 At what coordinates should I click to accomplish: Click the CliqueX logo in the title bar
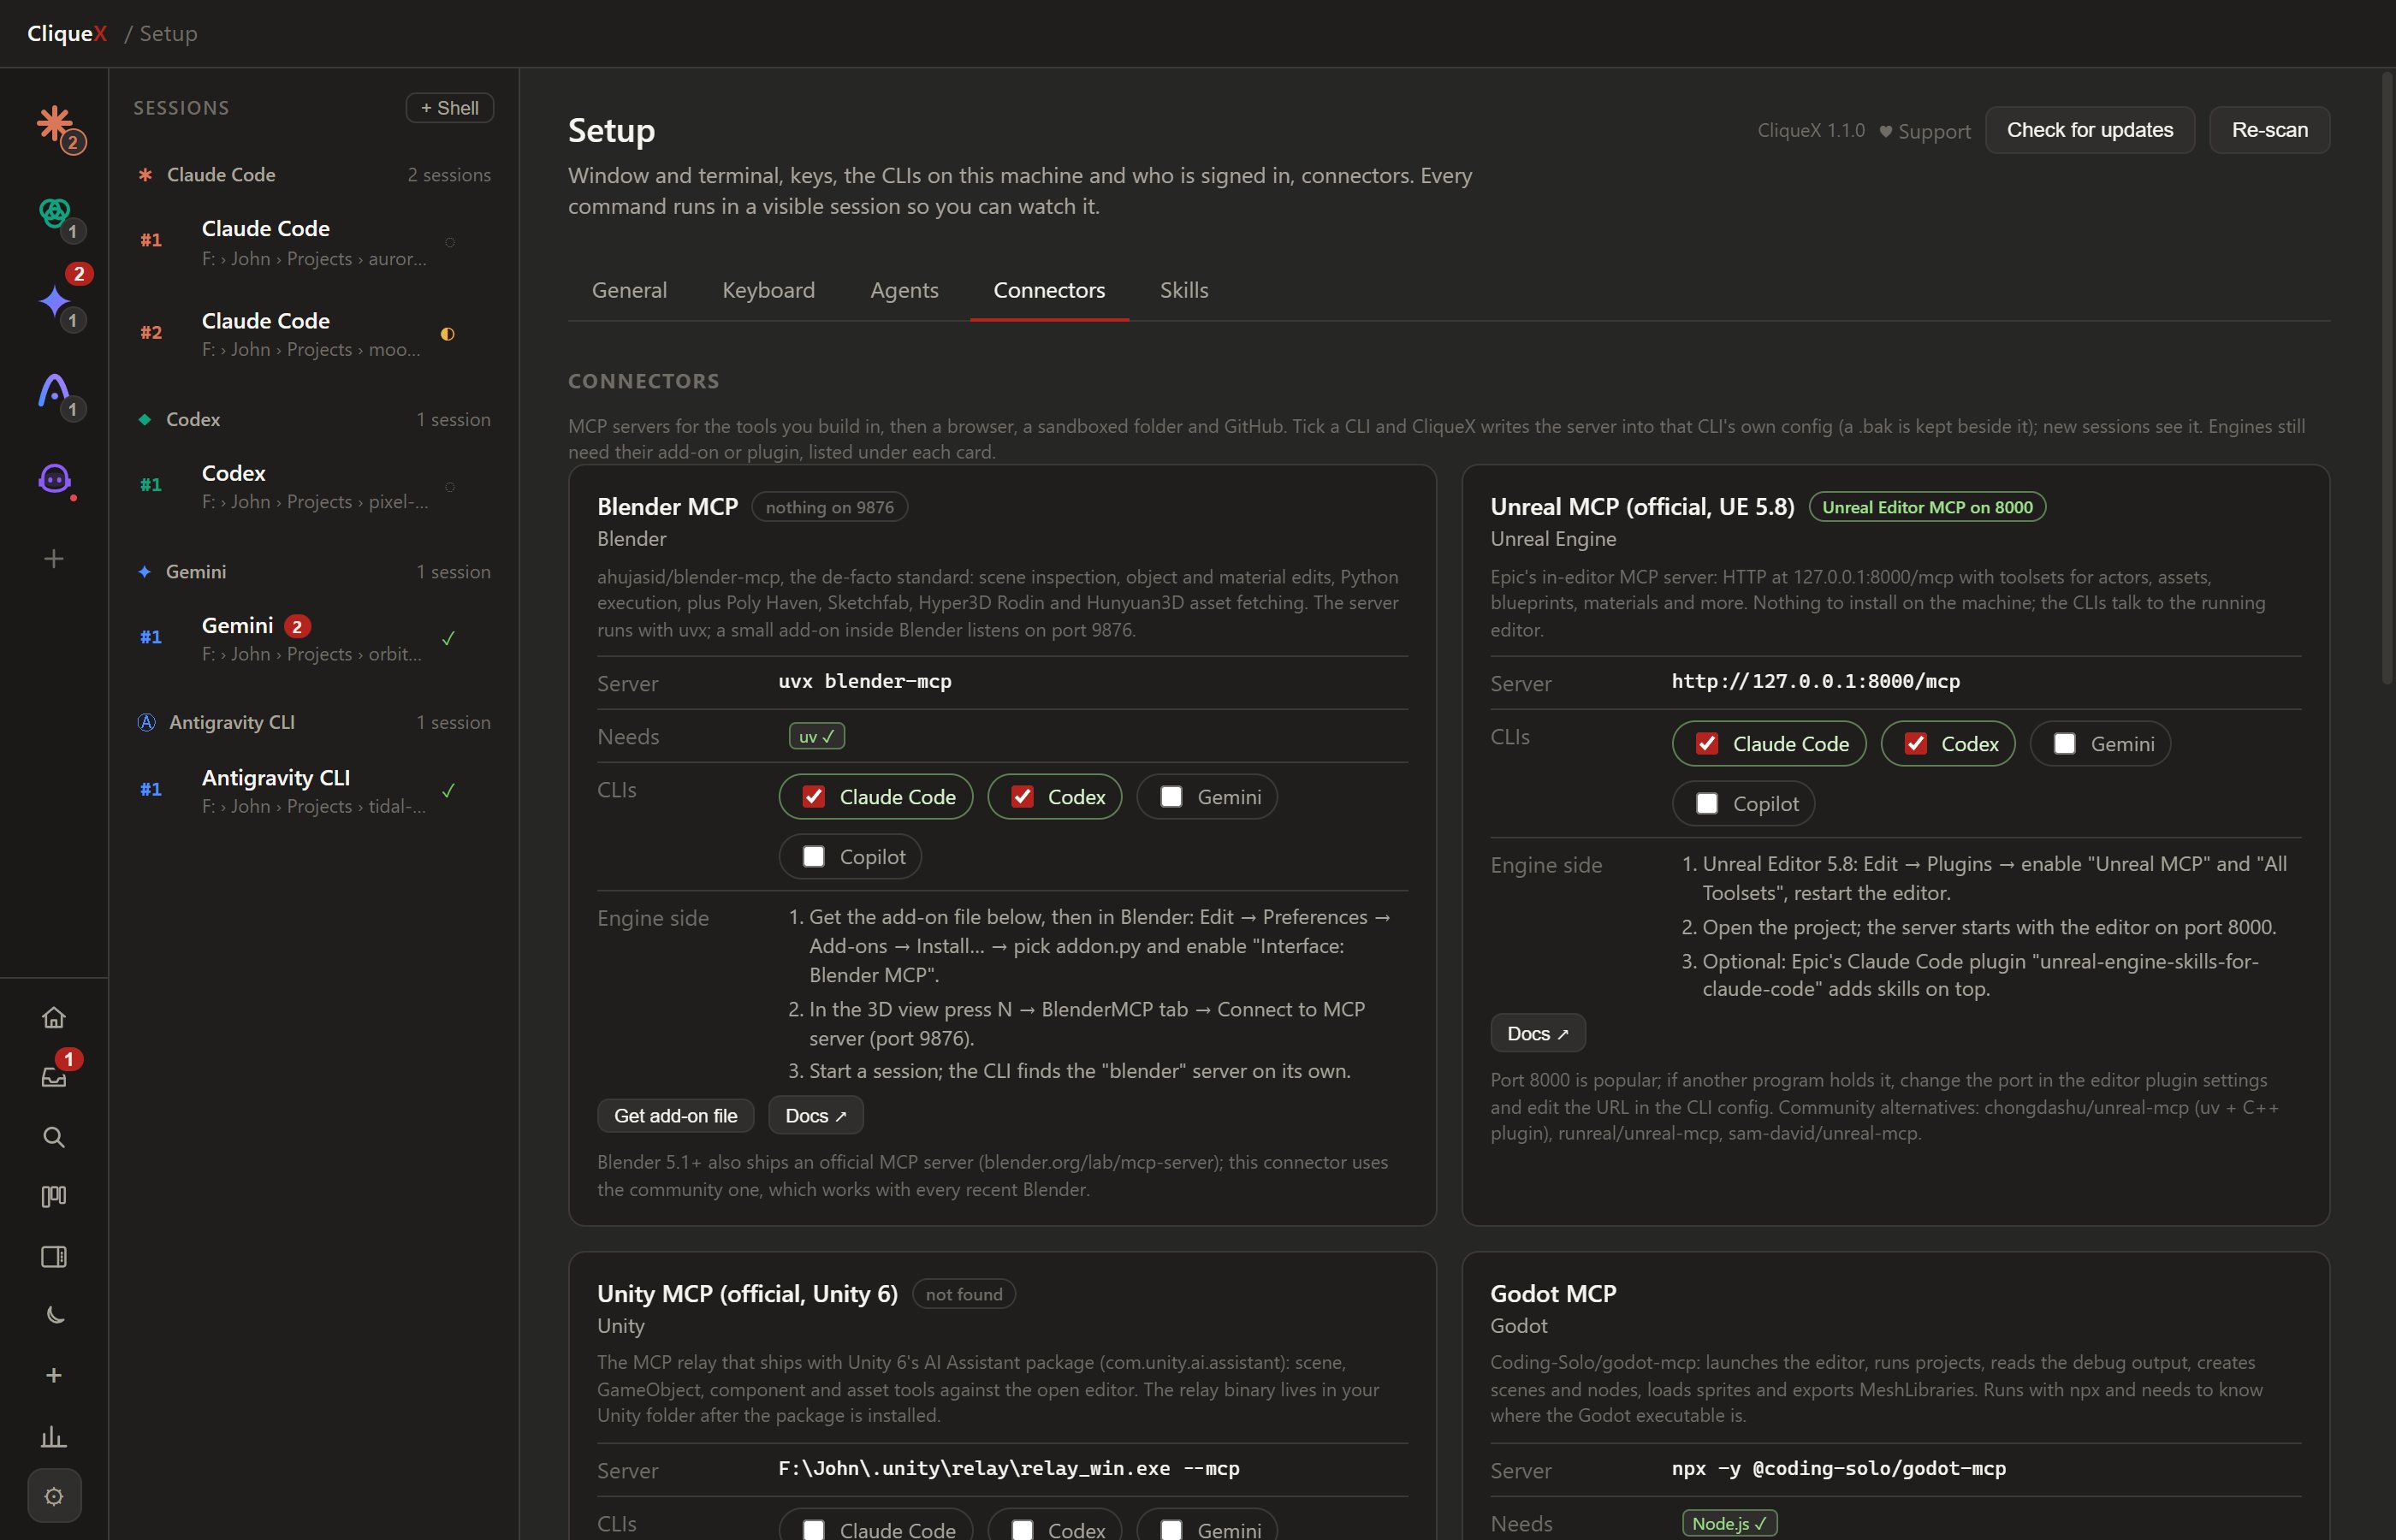click(x=67, y=33)
